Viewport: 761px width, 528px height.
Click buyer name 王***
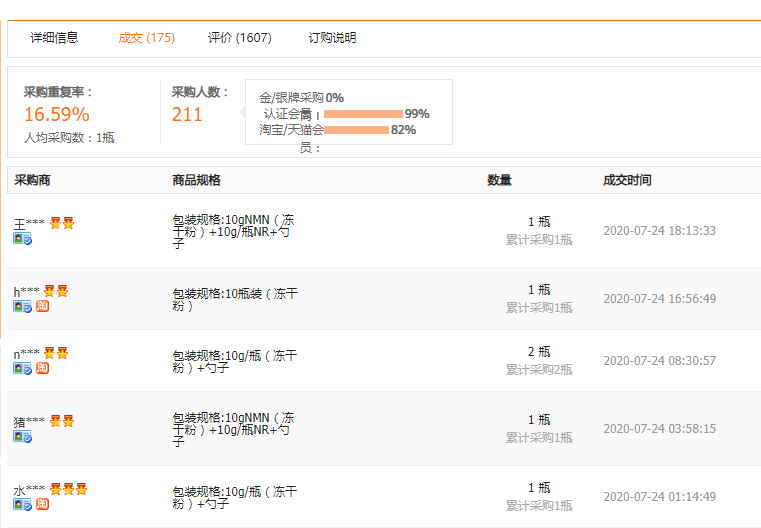click(x=29, y=224)
